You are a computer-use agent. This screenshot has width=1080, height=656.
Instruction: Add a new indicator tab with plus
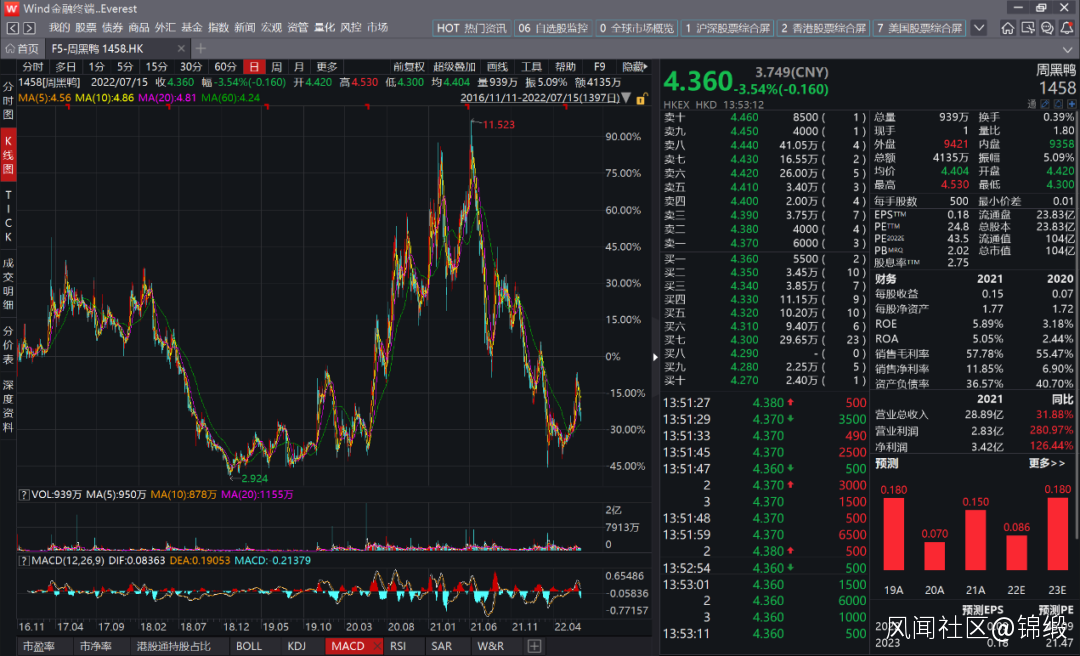[534, 646]
